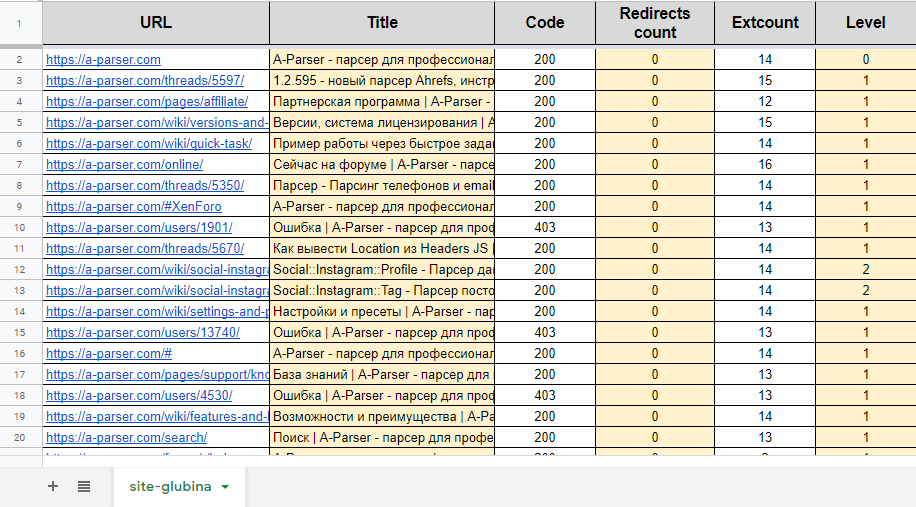The height and width of the screenshot is (507, 916).
Task: Open link a-parser.com/#XenForo
Action: click(134, 207)
